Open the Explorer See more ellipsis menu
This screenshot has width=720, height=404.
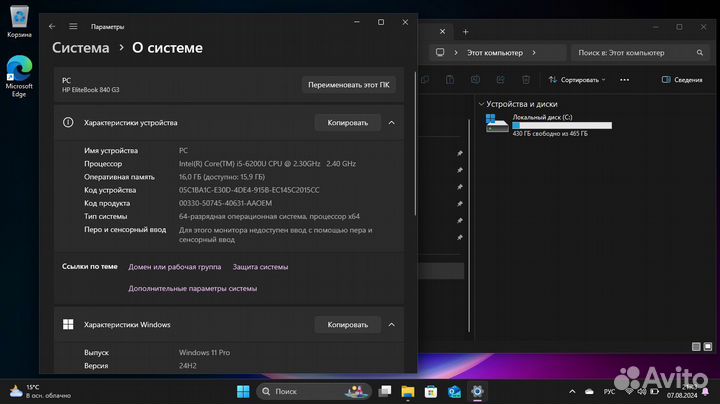click(x=624, y=80)
